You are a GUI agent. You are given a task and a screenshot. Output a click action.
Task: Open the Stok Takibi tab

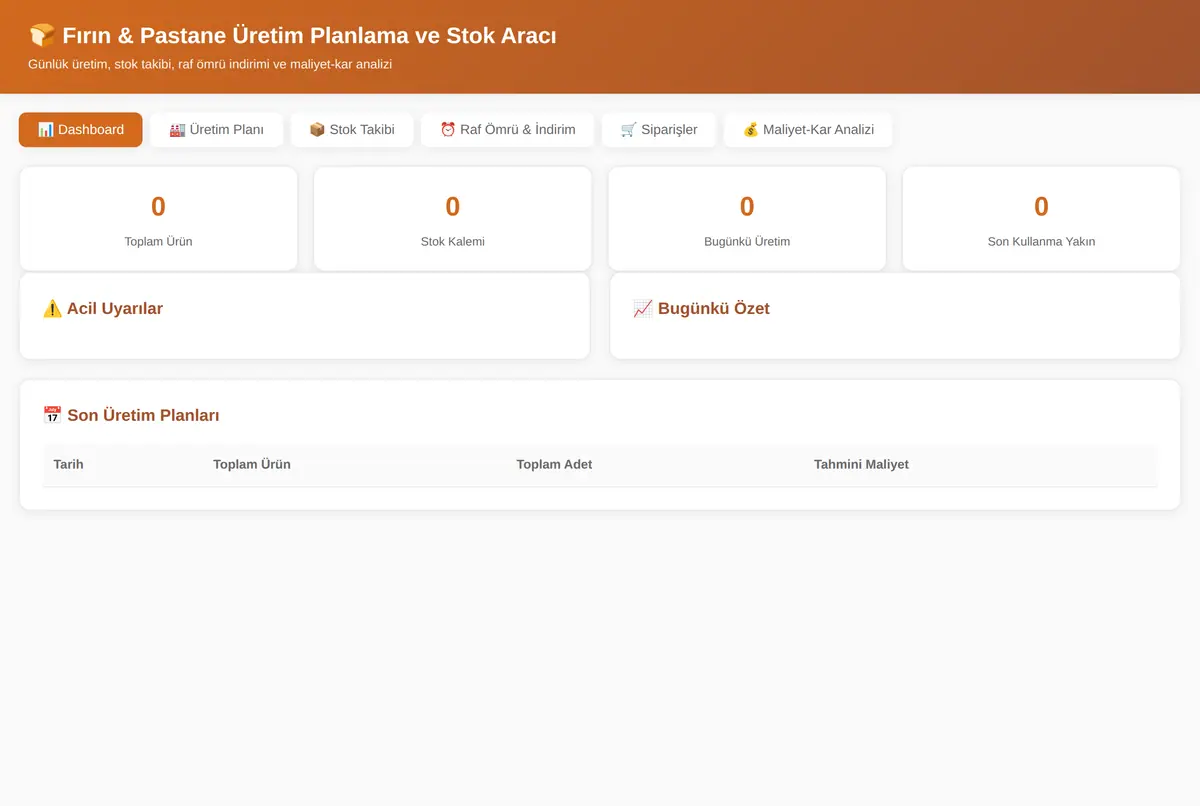pos(352,130)
